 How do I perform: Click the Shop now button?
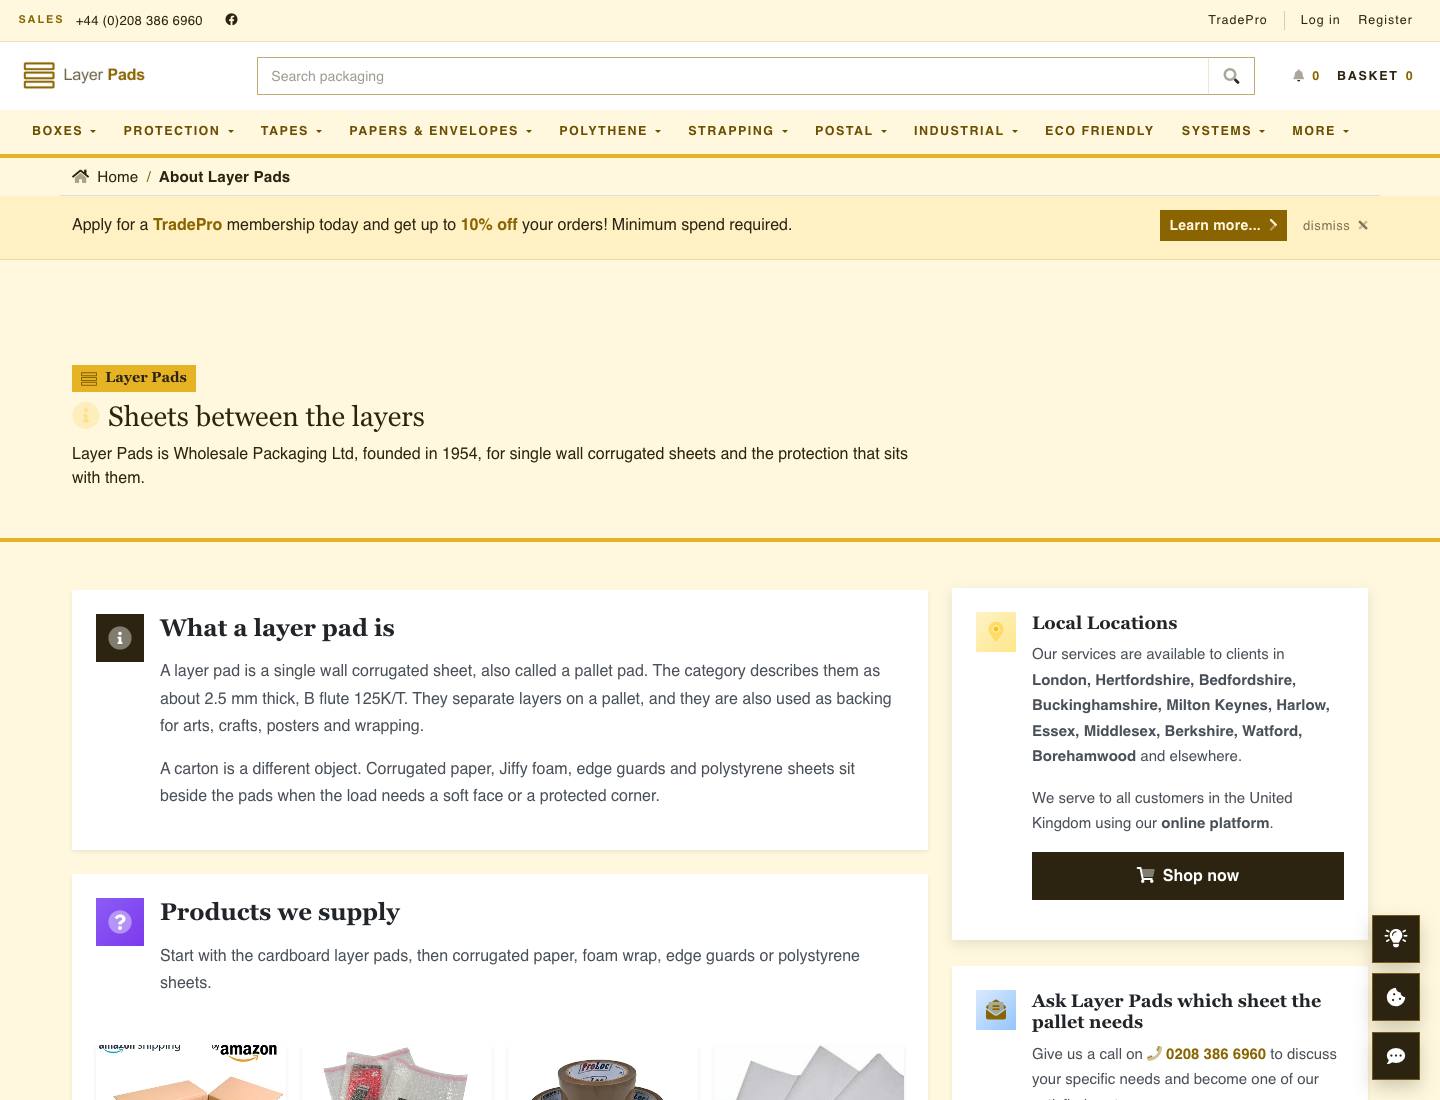[x=1188, y=876]
